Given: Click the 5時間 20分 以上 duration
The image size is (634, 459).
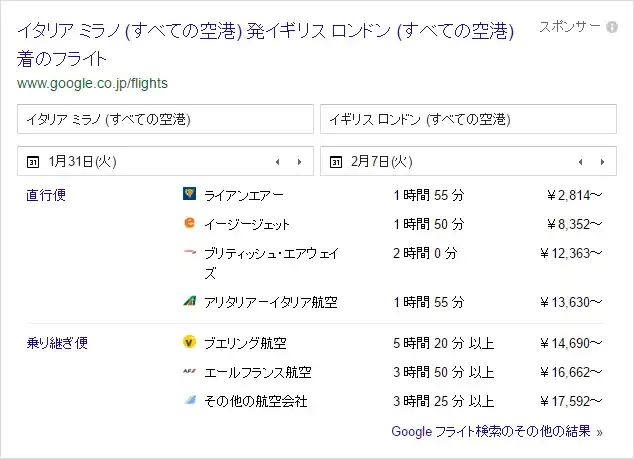Looking at the screenshot, I should [444, 343].
